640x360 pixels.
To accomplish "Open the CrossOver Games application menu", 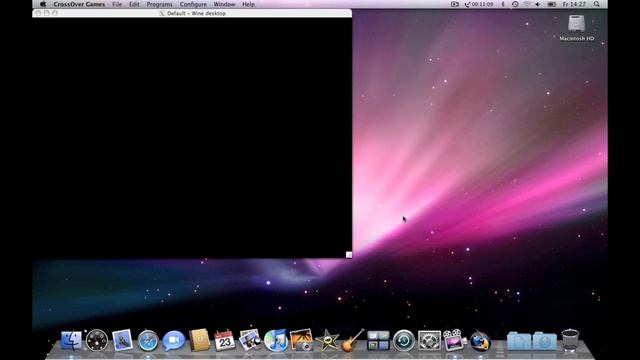I will [x=79, y=4].
